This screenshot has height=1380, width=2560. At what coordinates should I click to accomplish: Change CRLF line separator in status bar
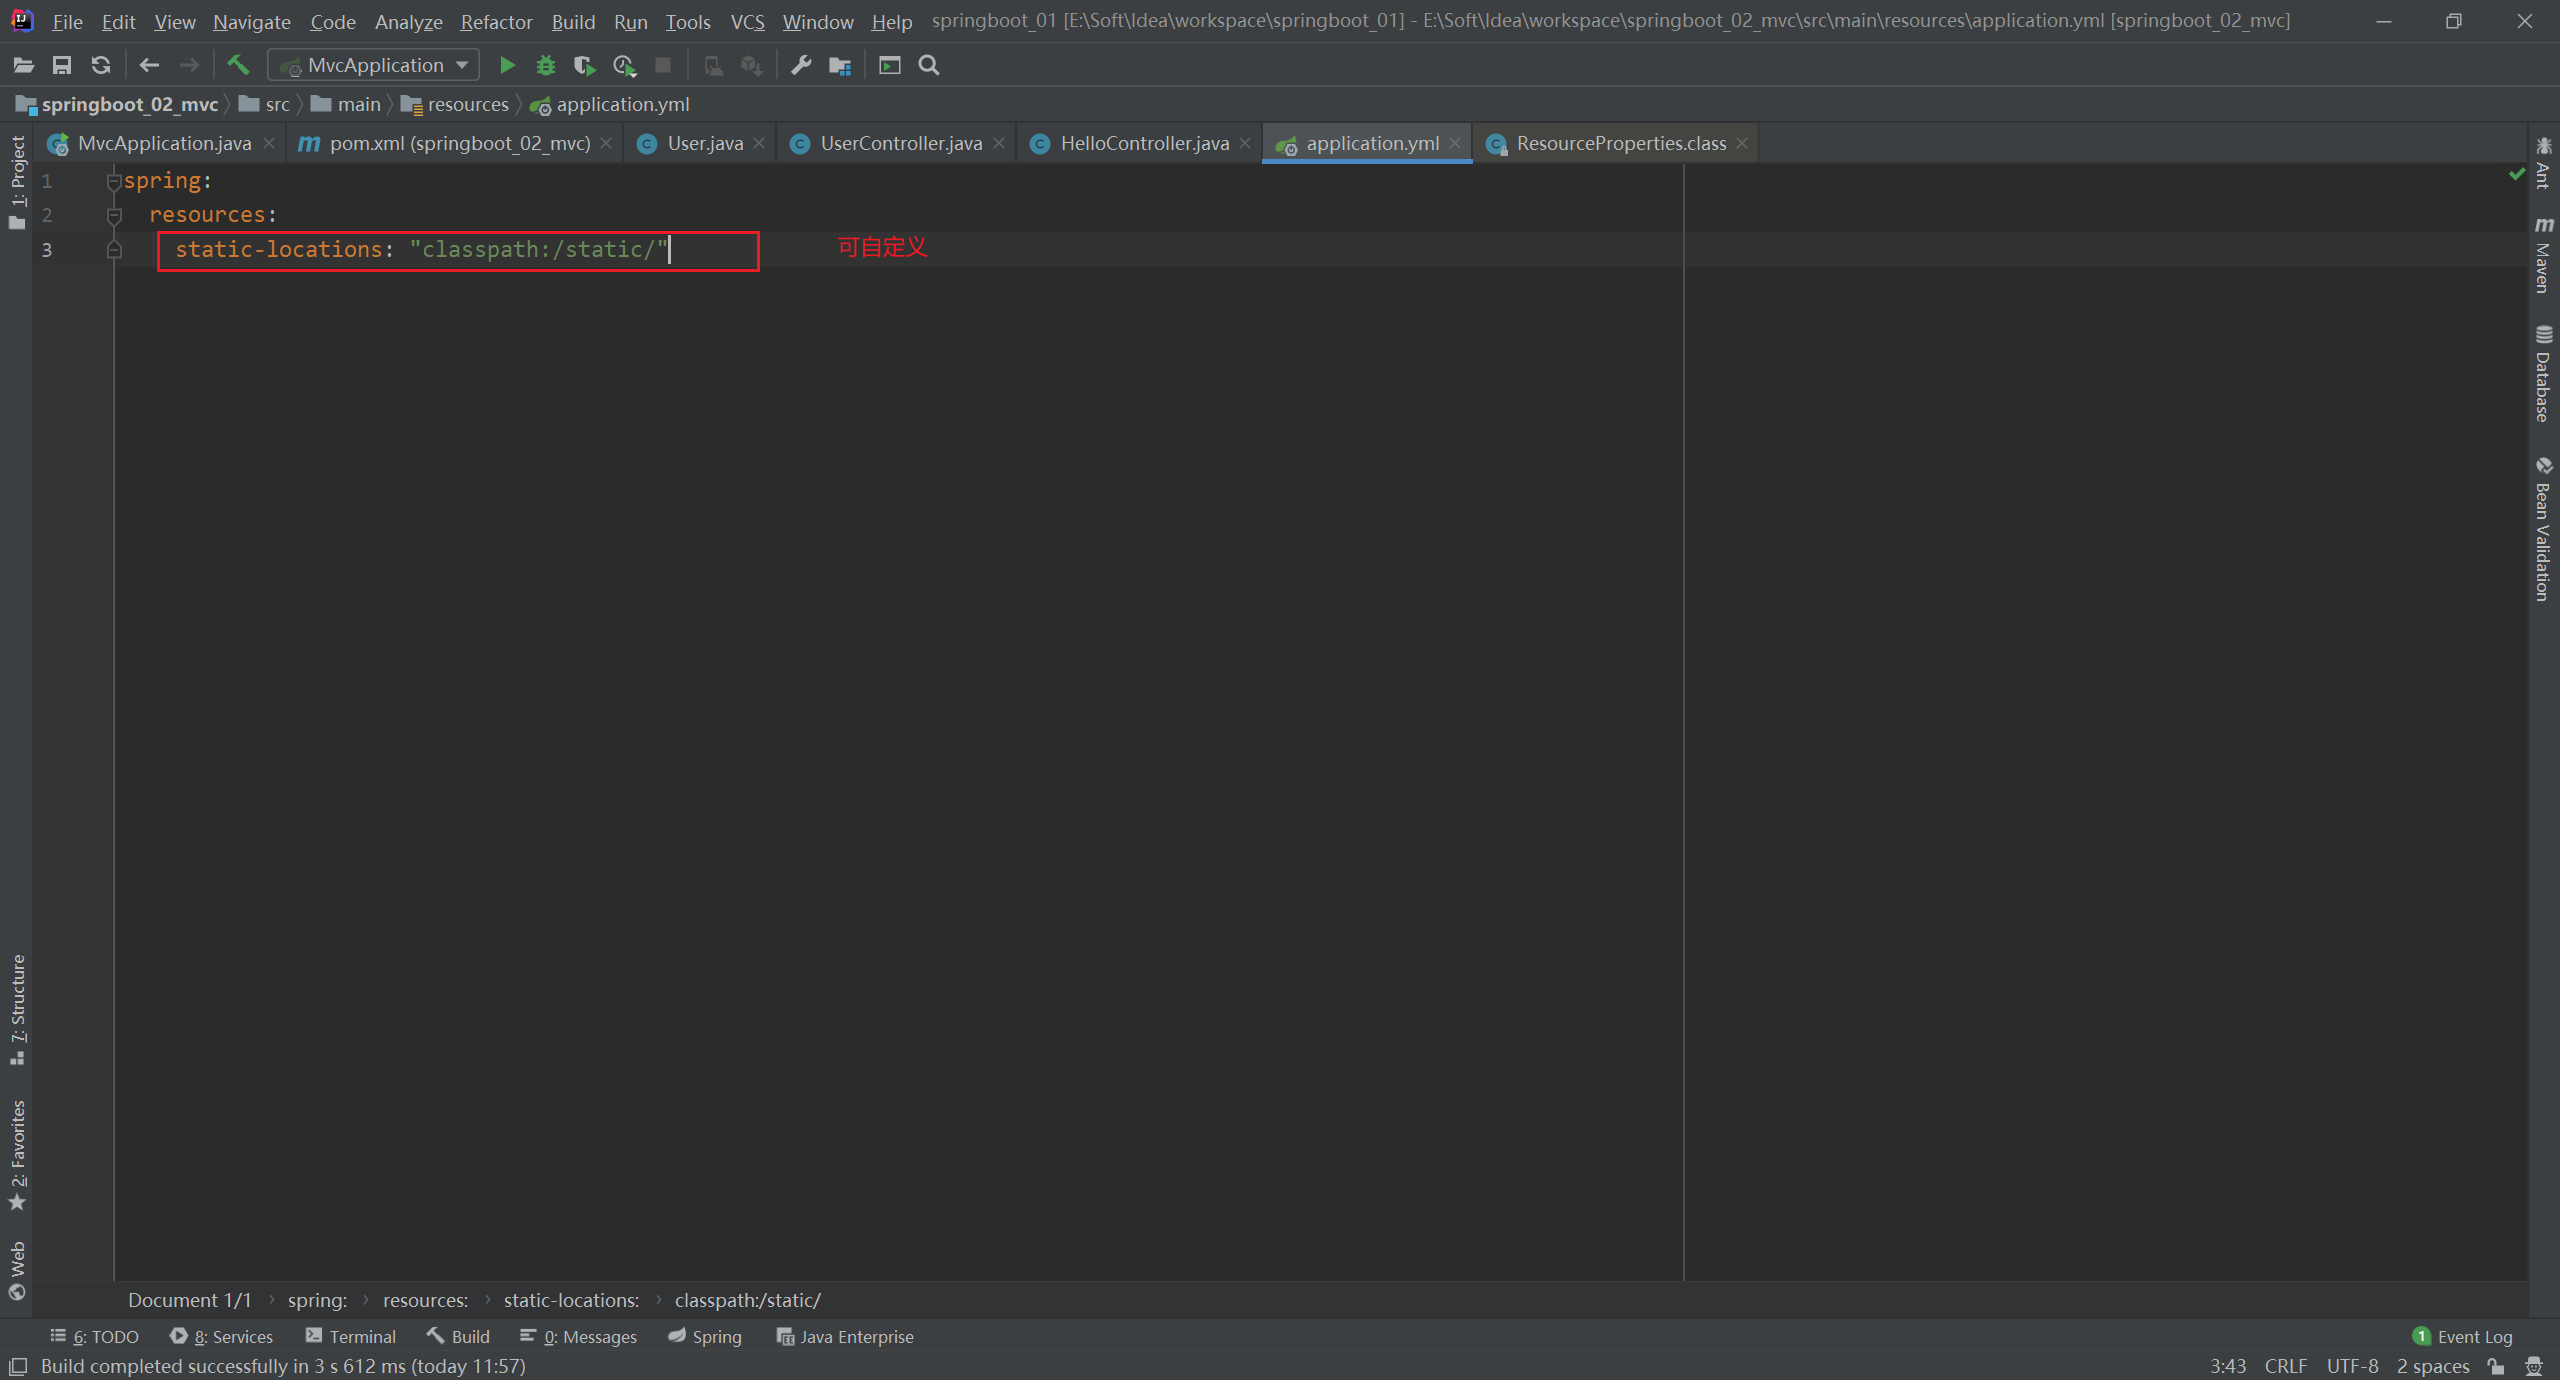click(2285, 1366)
